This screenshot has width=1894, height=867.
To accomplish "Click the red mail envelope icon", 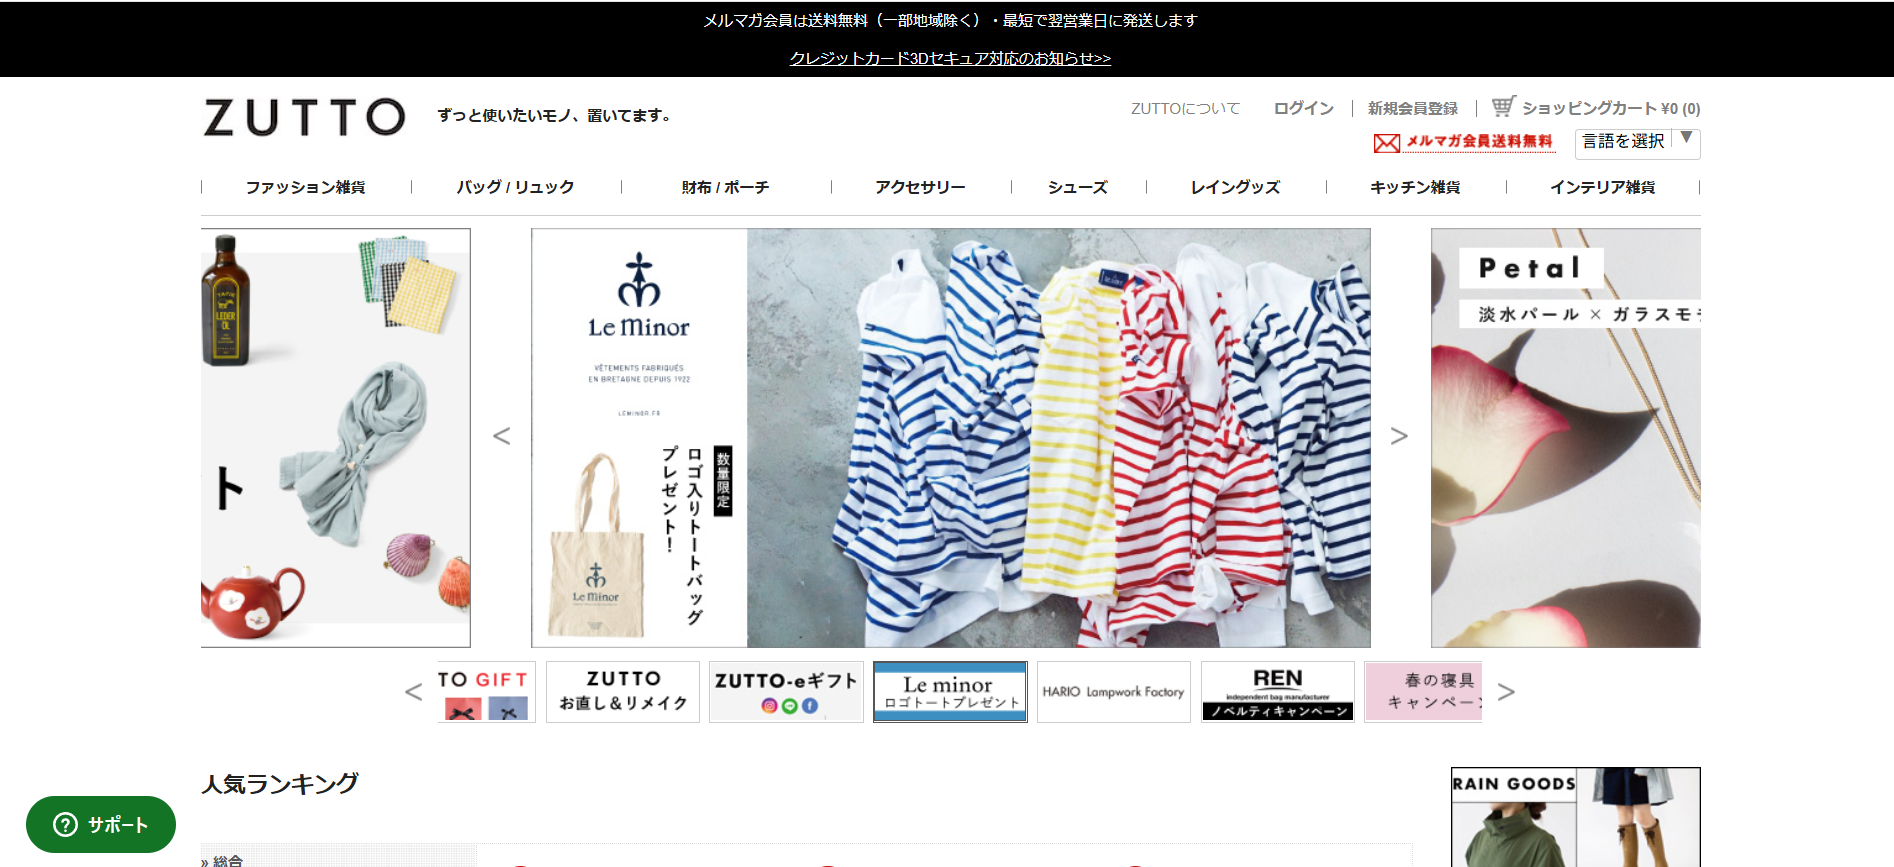I will tap(1386, 143).
